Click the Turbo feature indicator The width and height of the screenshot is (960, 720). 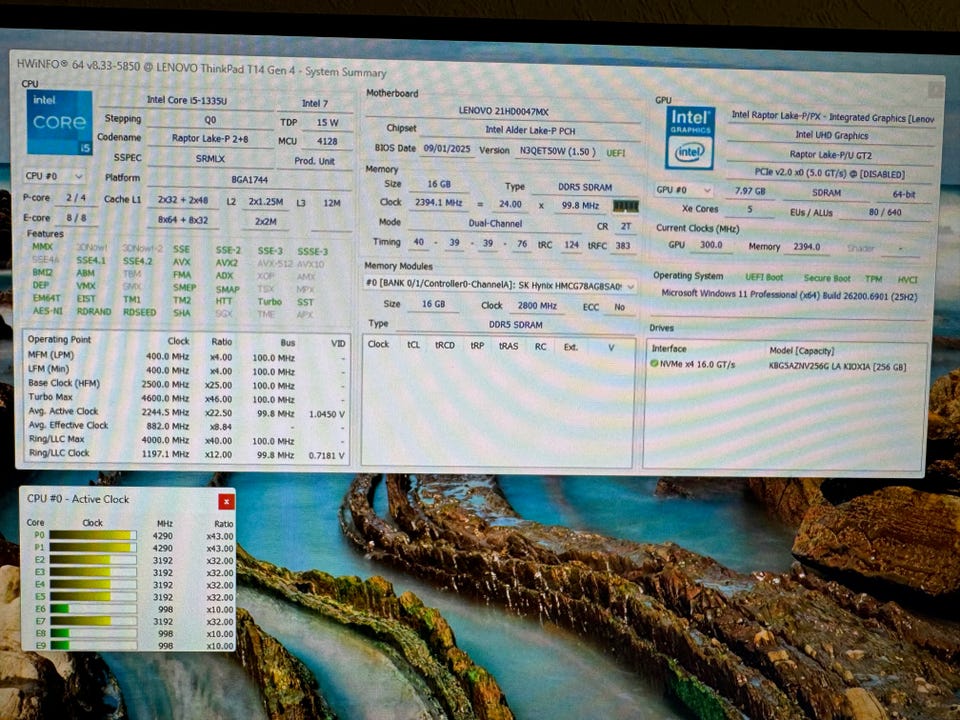(269, 301)
